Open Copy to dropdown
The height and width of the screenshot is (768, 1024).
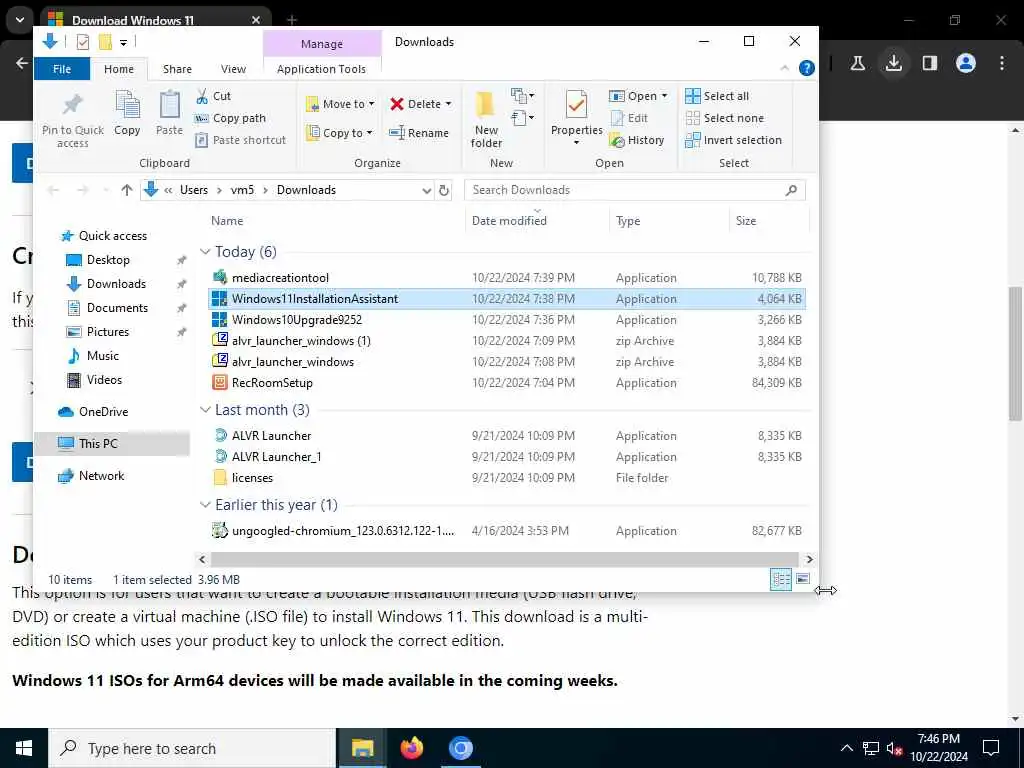point(339,133)
